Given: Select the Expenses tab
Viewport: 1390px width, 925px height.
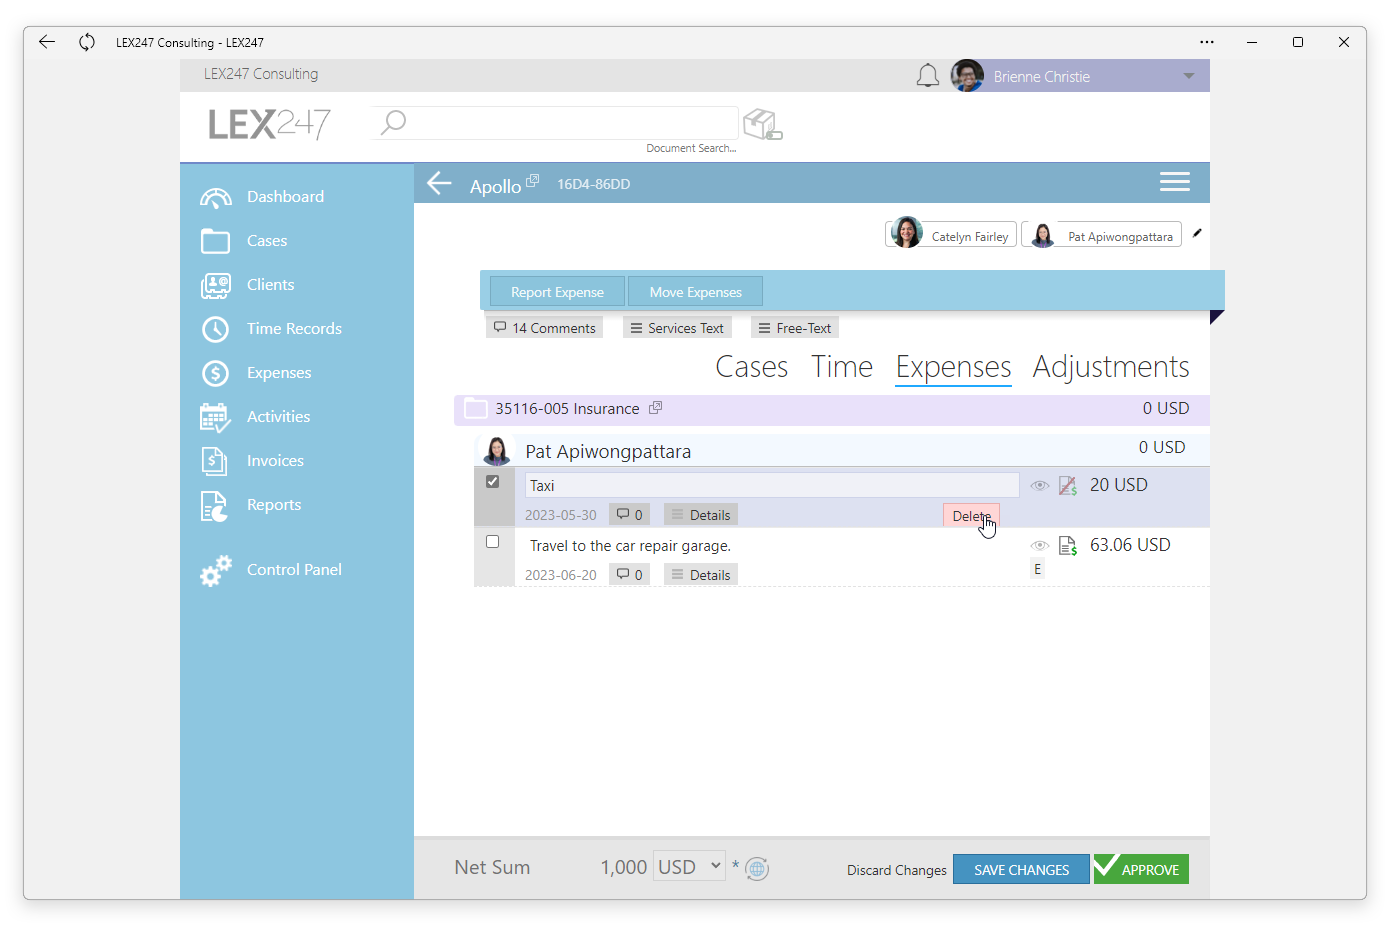Looking at the screenshot, I should point(954,367).
